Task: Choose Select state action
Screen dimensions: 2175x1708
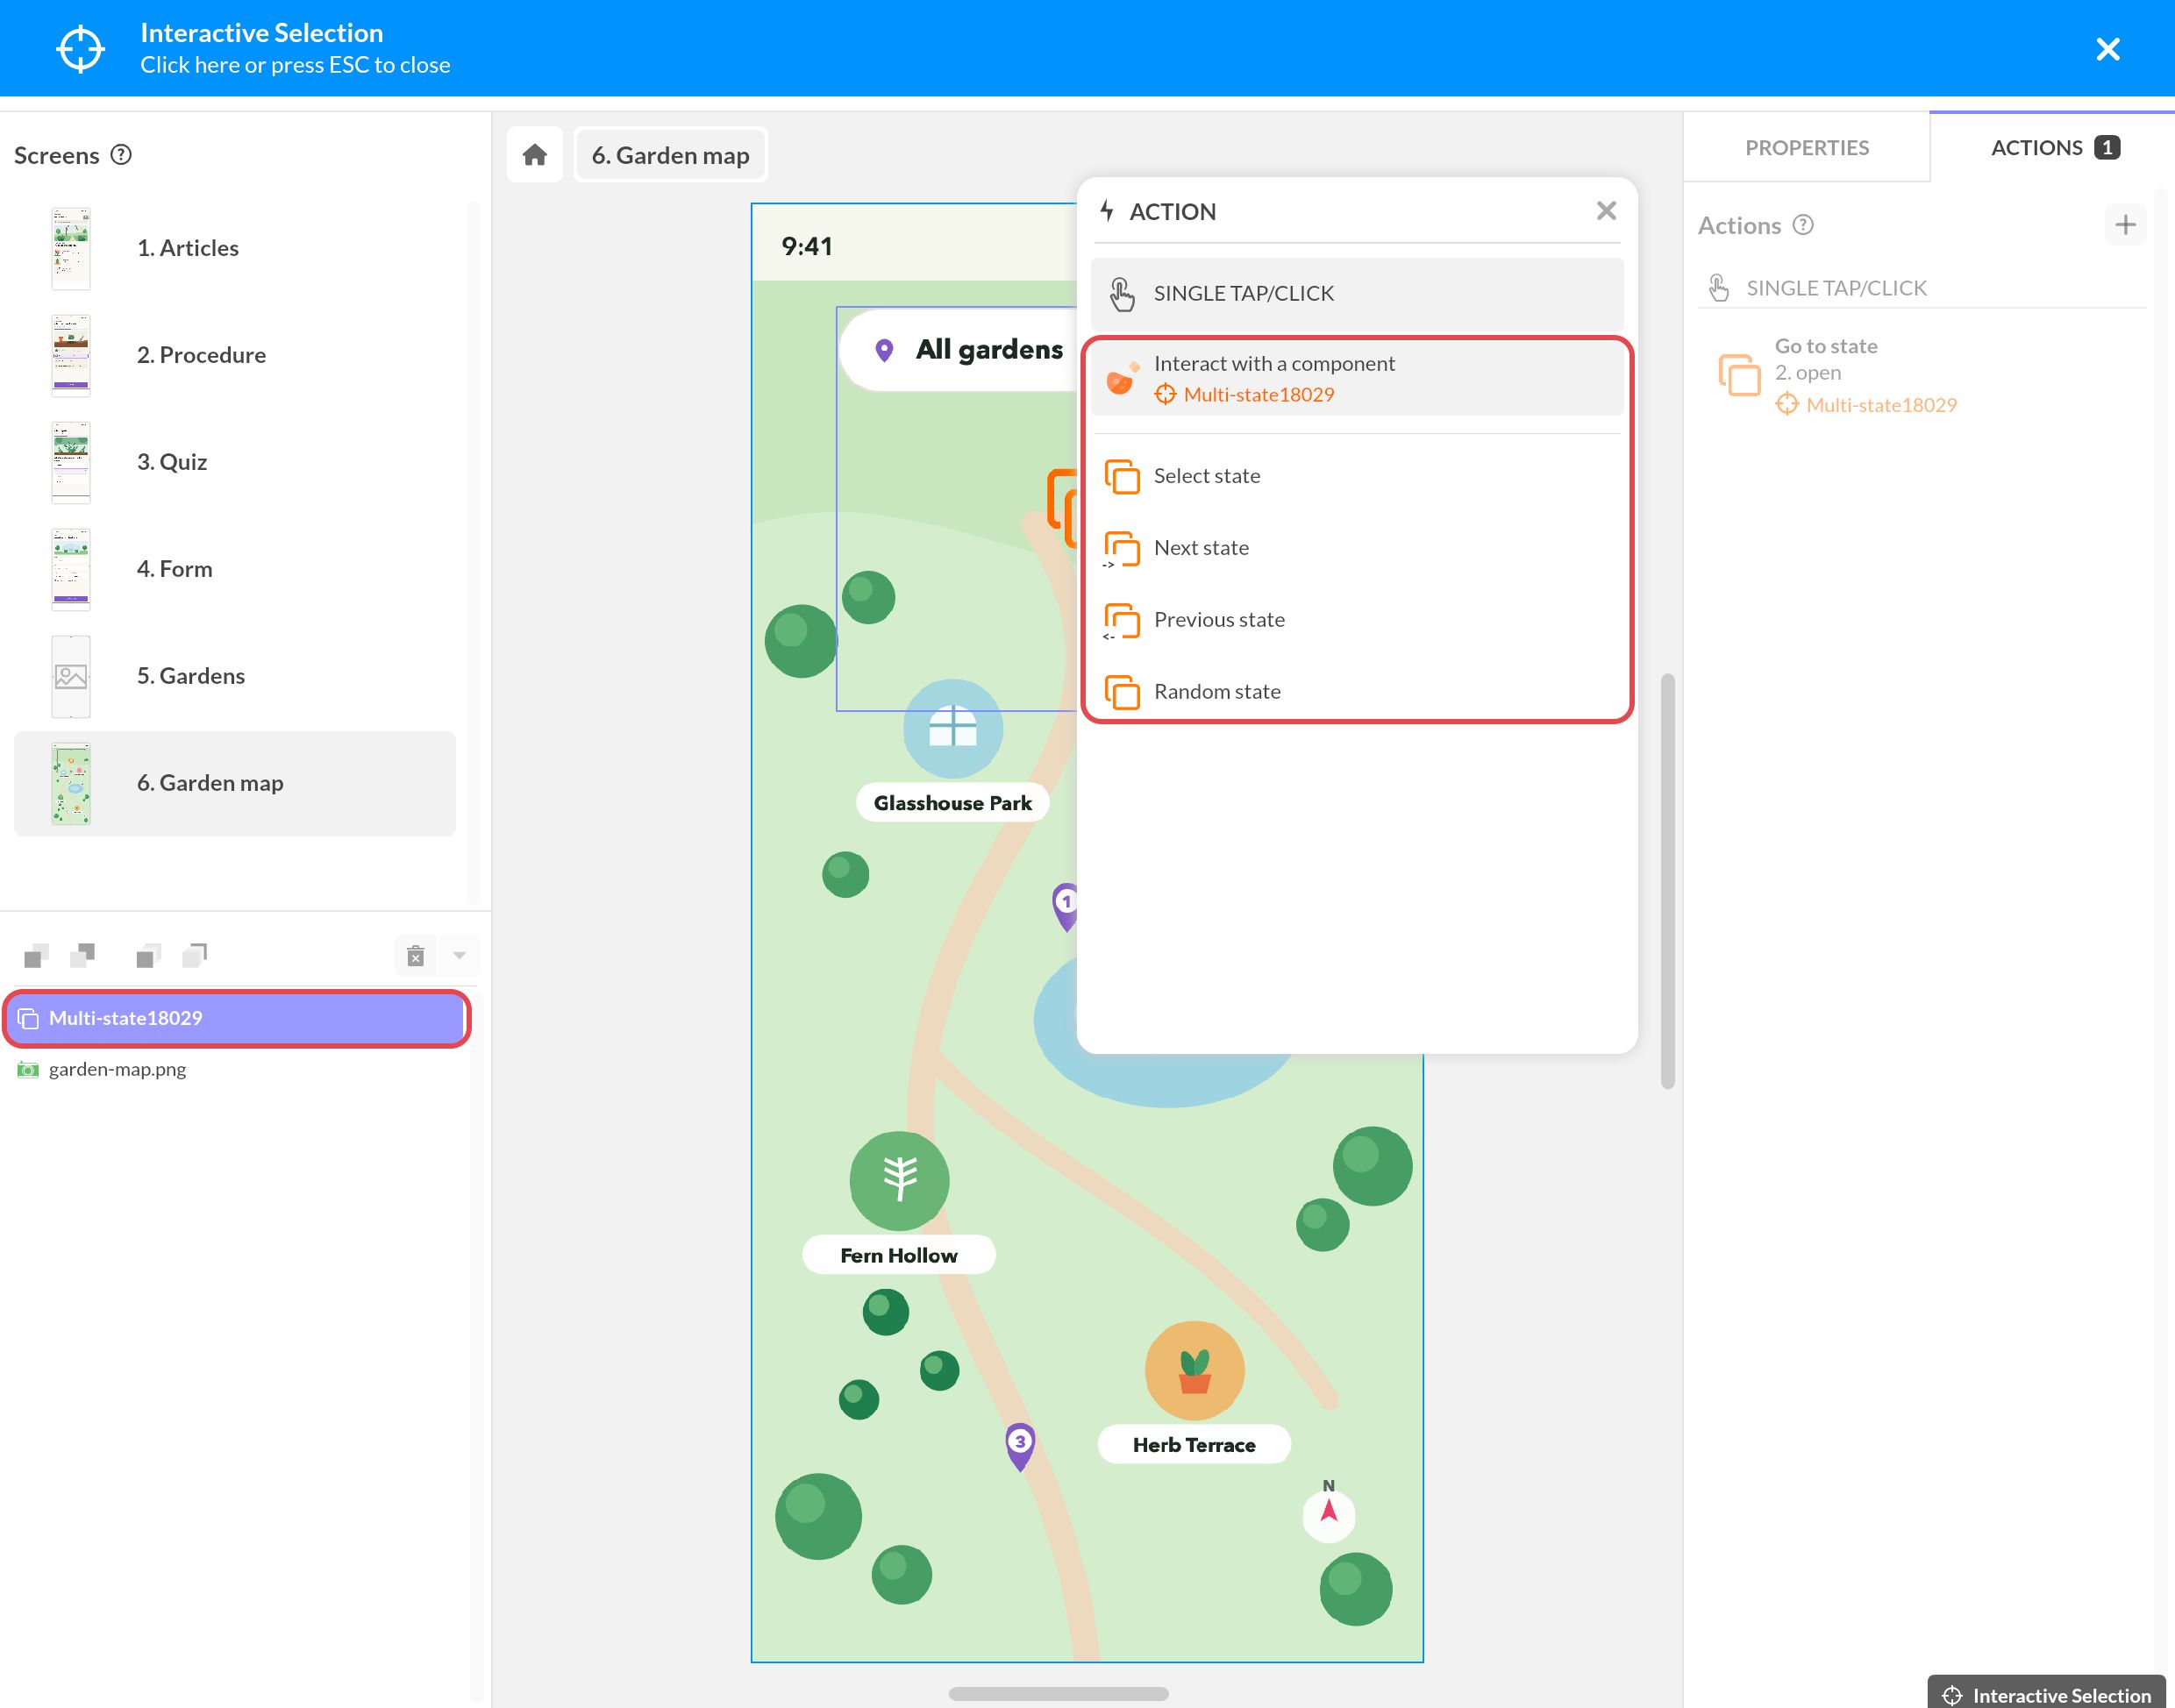Action: tap(1357, 476)
